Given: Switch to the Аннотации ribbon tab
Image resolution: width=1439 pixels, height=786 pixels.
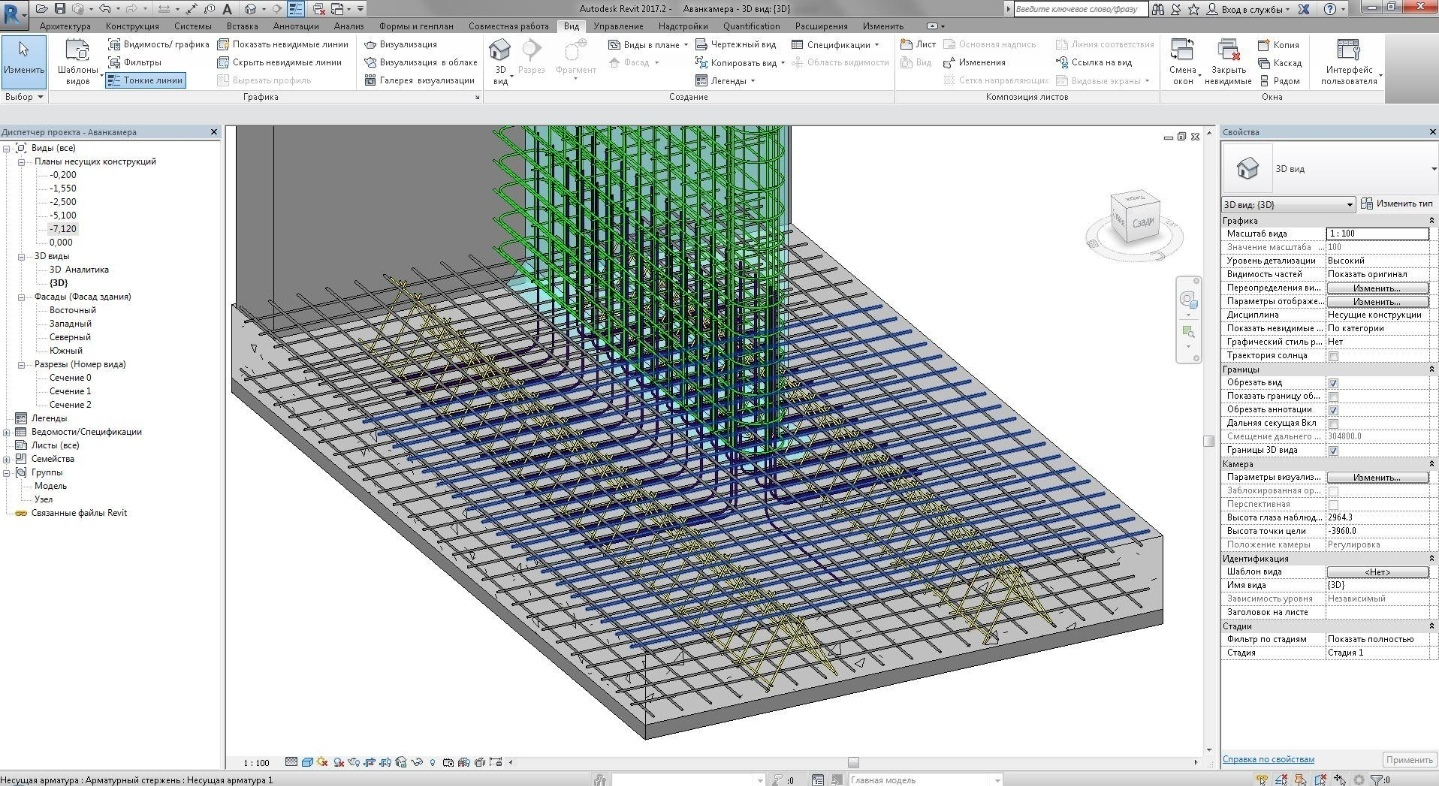Looking at the screenshot, I should point(295,26).
